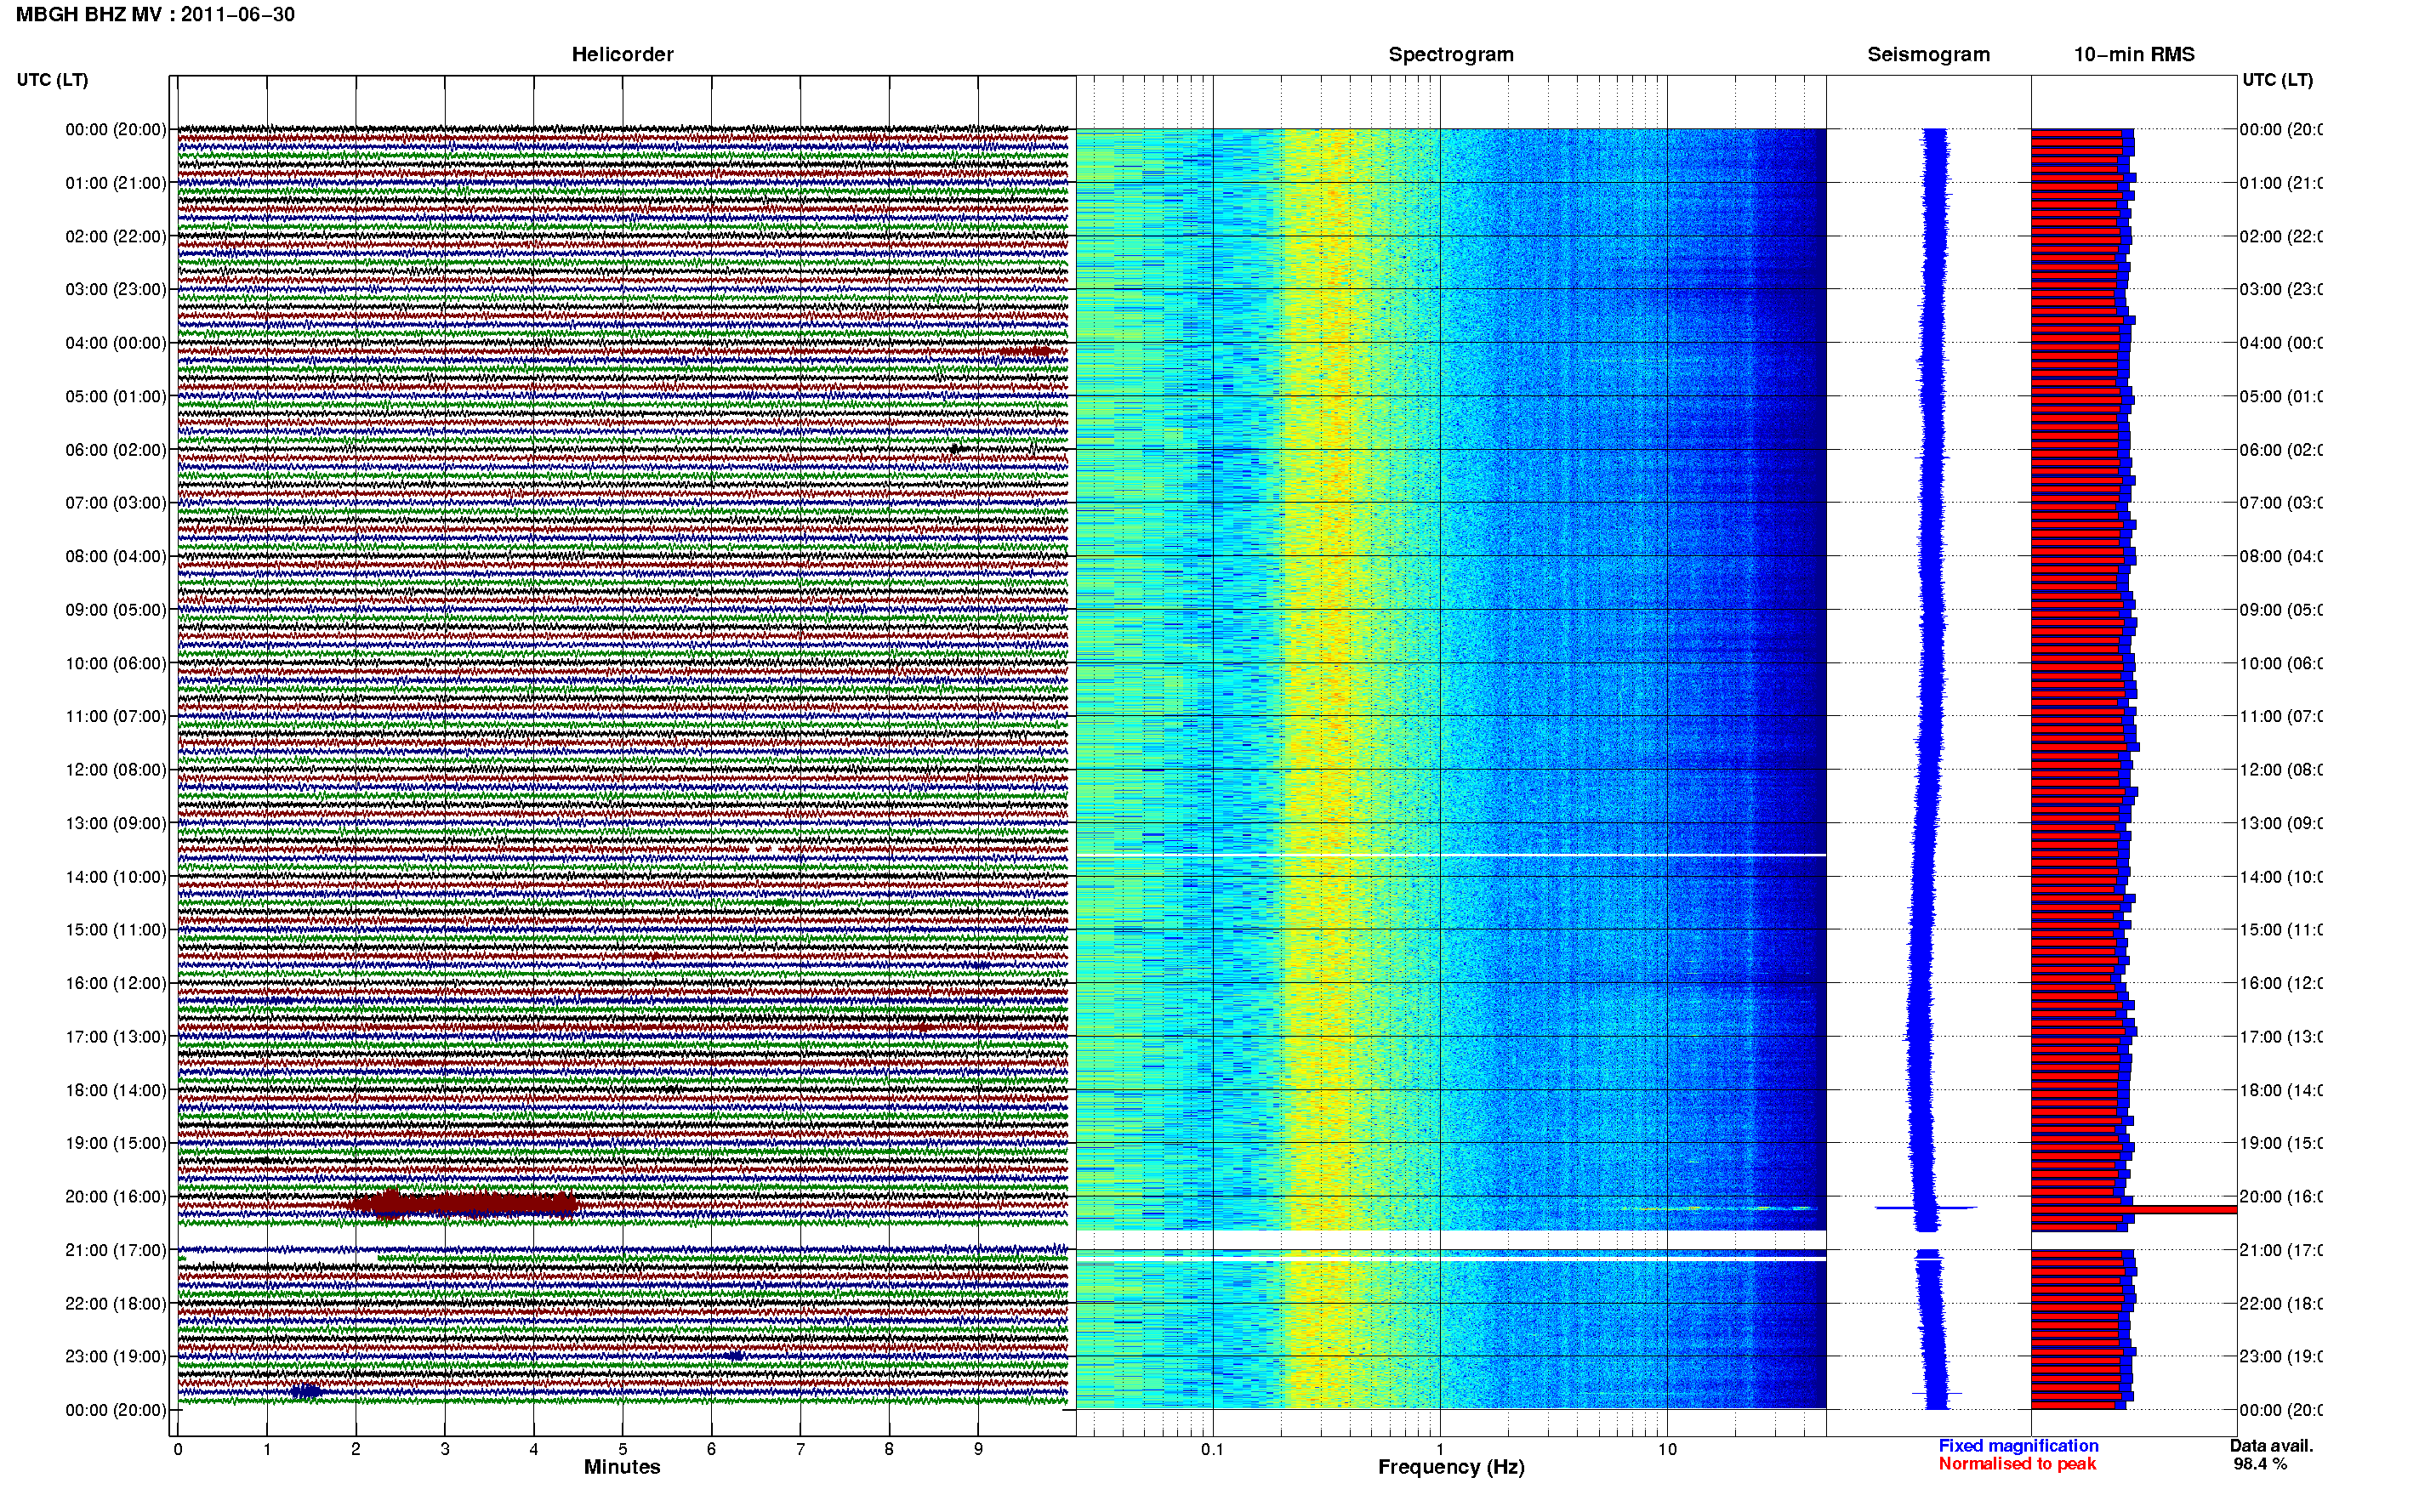The image size is (2419, 1512).
Task: Click the left time label 04:00 (00:00)
Action: (116, 343)
